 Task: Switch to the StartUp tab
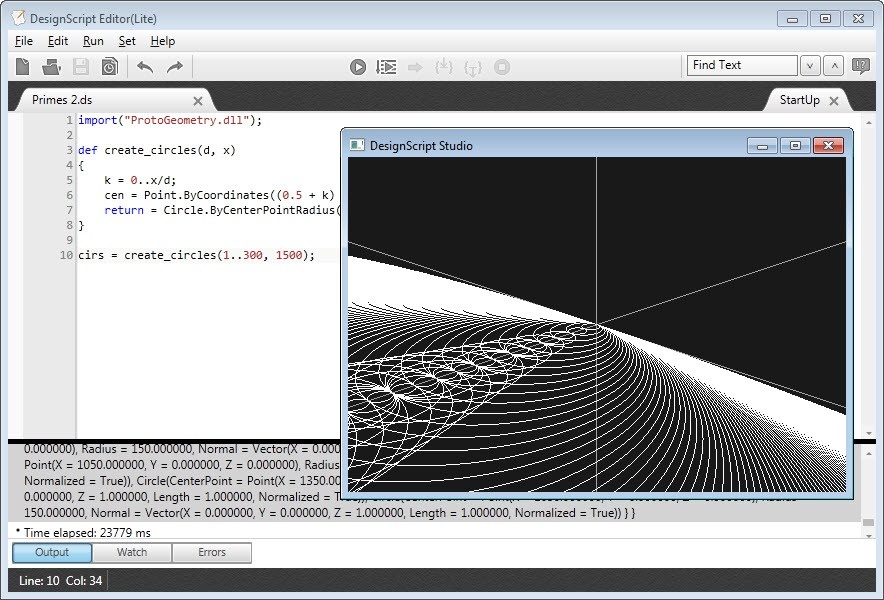tap(799, 100)
